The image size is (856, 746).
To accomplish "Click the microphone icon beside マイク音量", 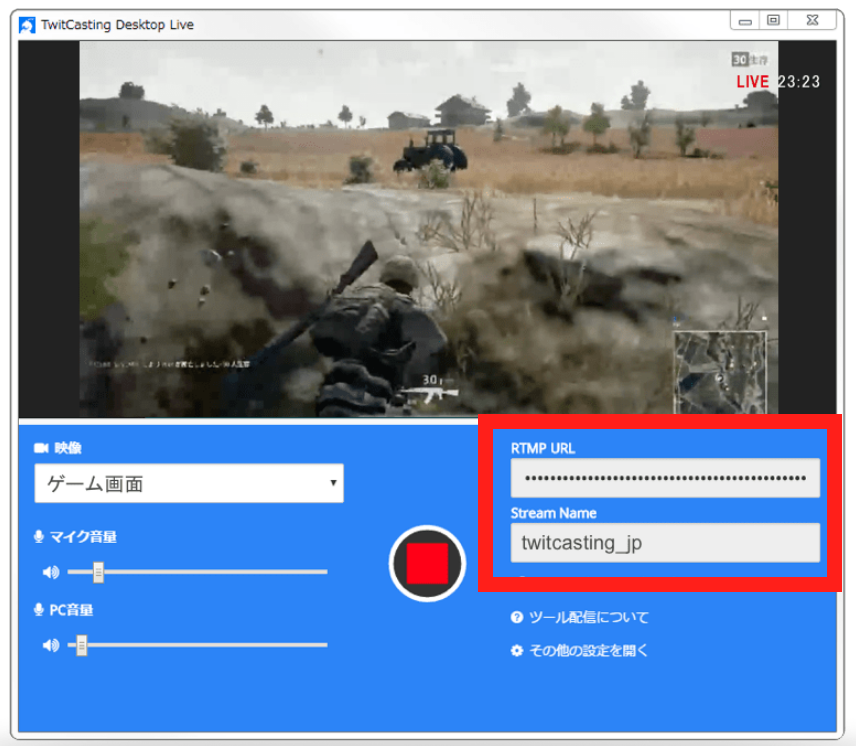I will tap(39, 537).
